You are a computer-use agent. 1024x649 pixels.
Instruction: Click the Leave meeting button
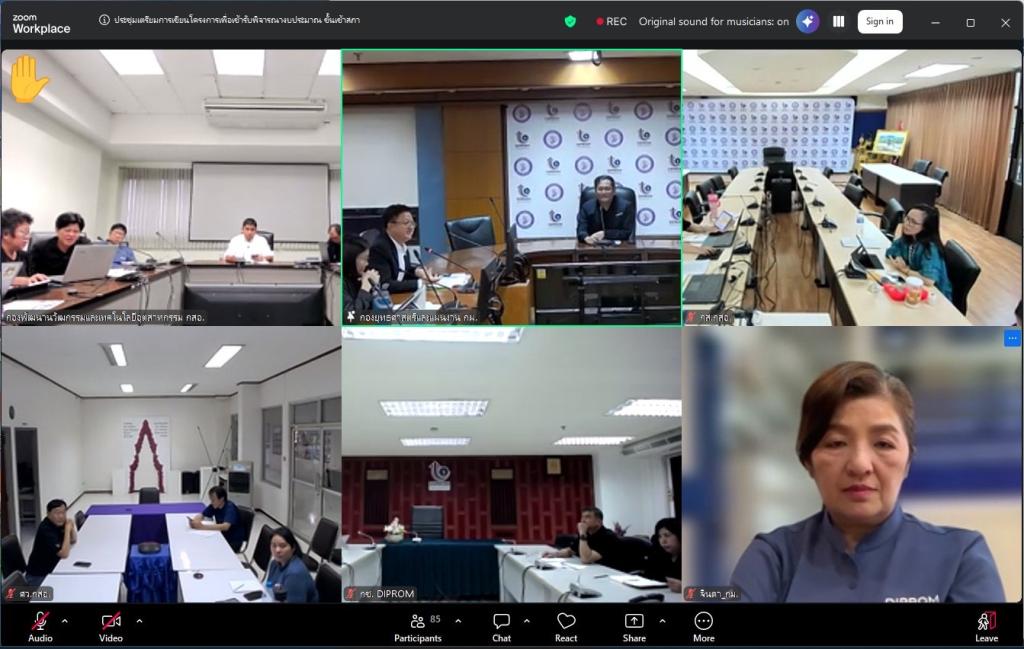coord(986,627)
